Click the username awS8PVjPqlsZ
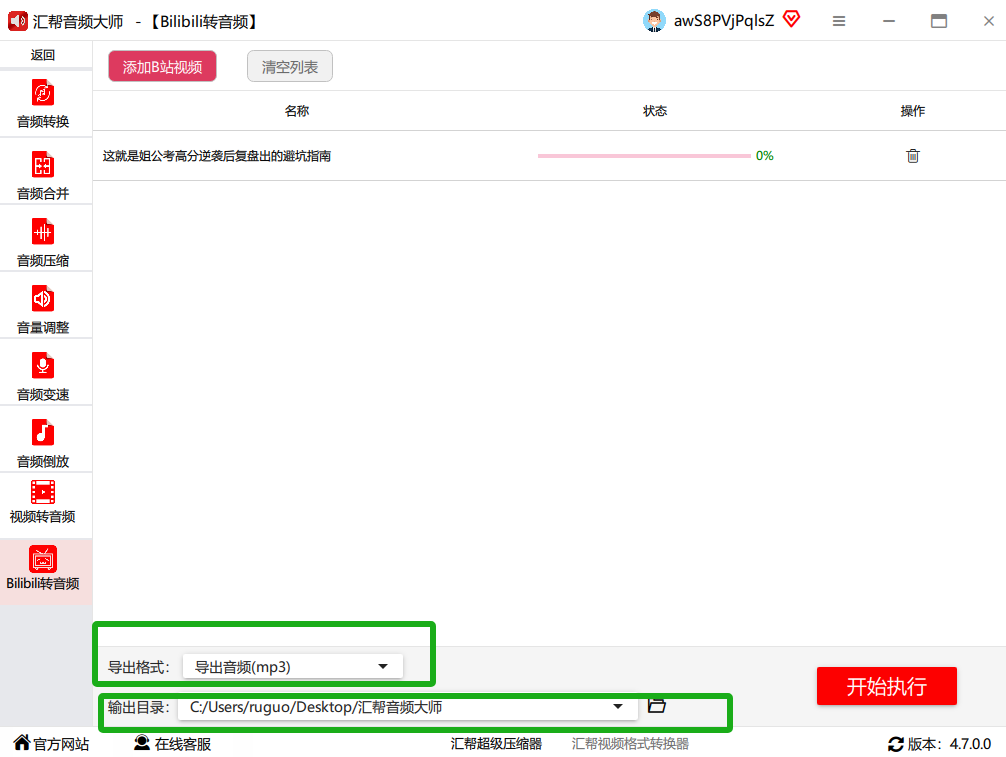Image resolution: width=1006 pixels, height=757 pixels. coord(724,21)
